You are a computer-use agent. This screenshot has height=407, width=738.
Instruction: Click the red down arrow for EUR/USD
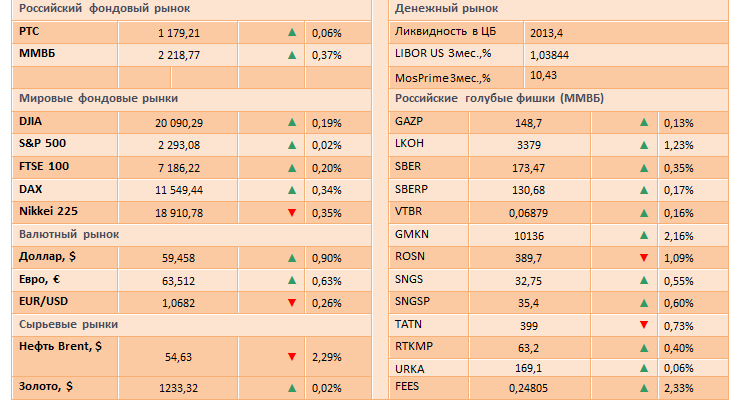(292, 302)
